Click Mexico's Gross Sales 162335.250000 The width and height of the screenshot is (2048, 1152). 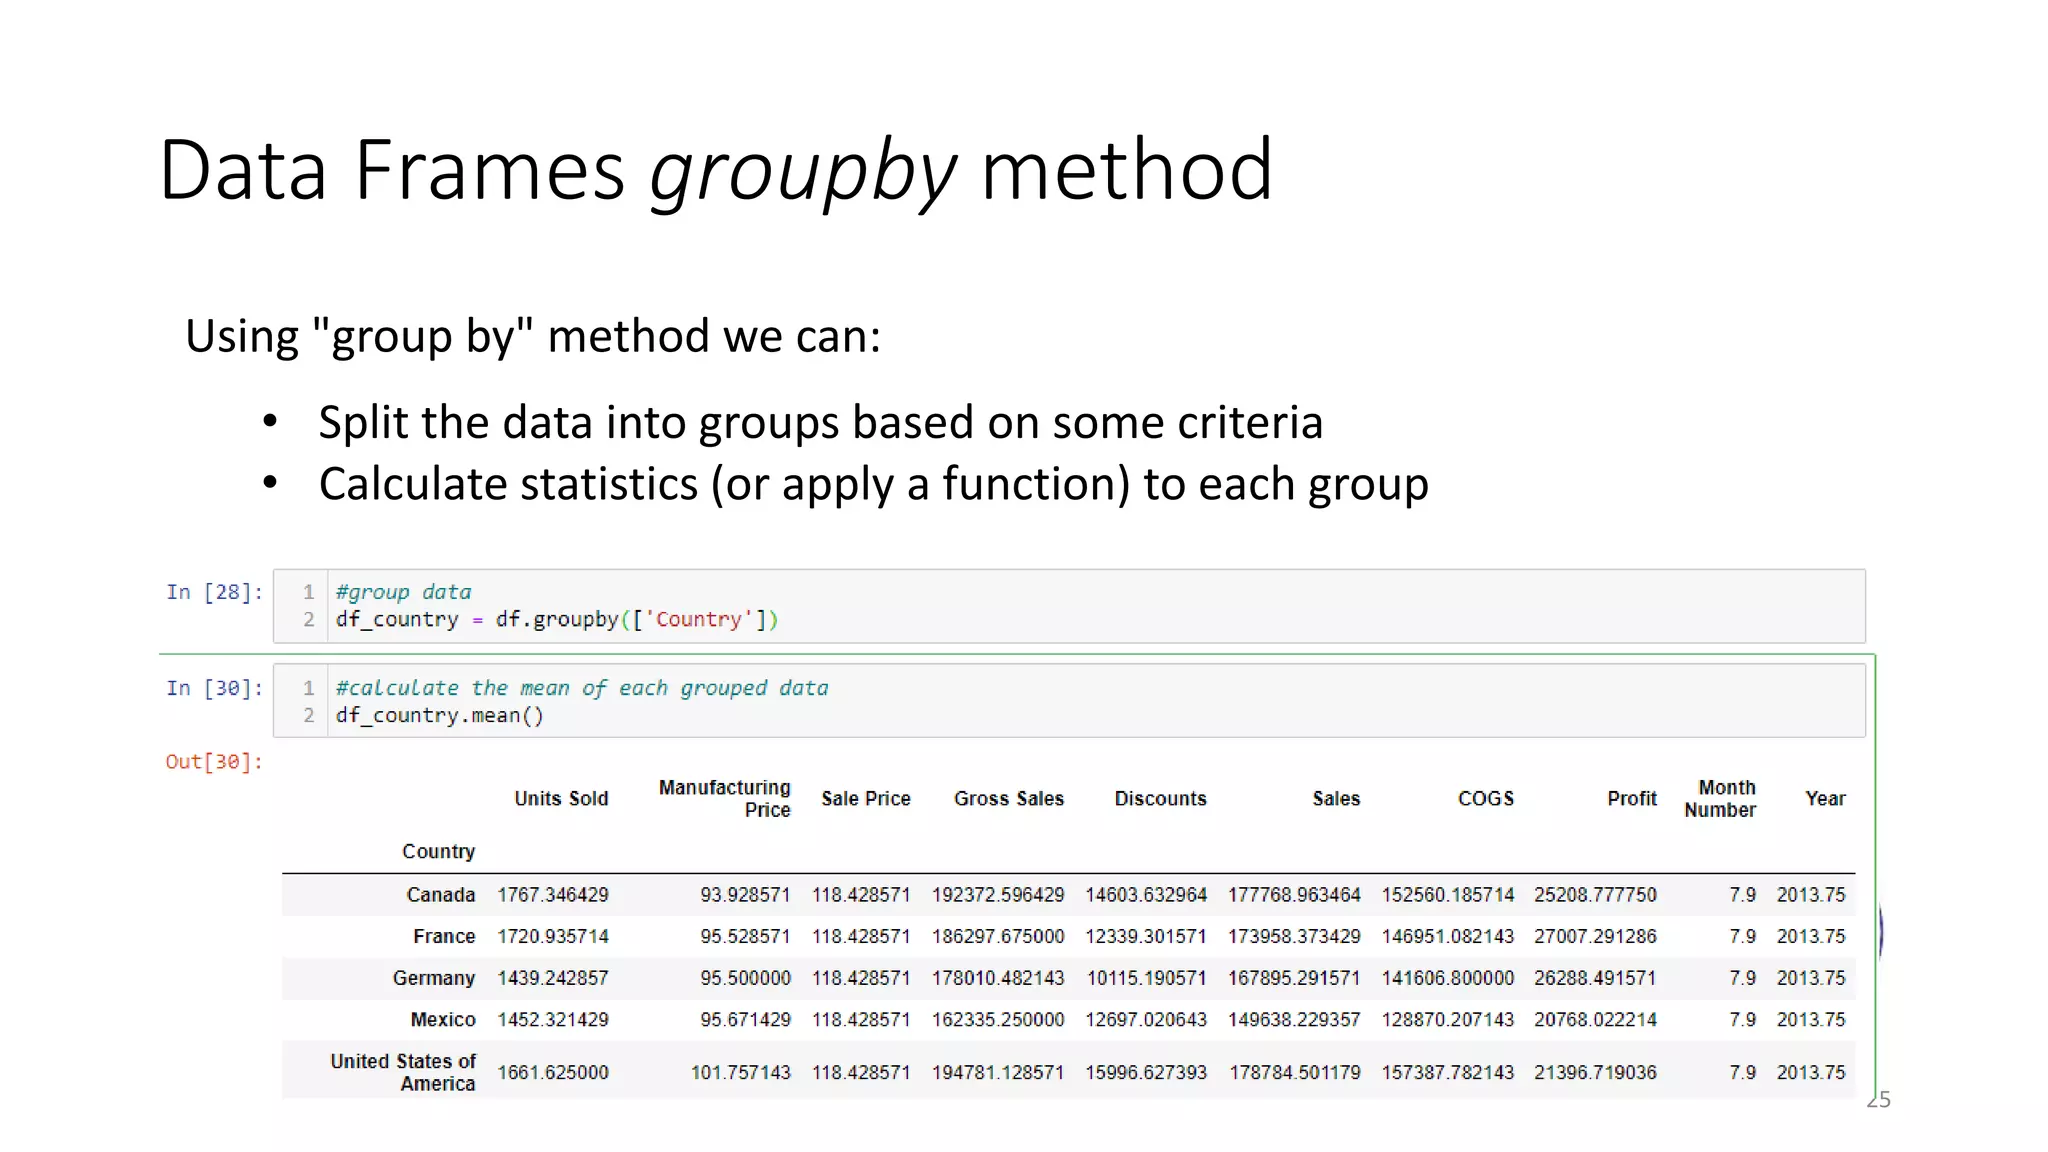pos(998,1020)
